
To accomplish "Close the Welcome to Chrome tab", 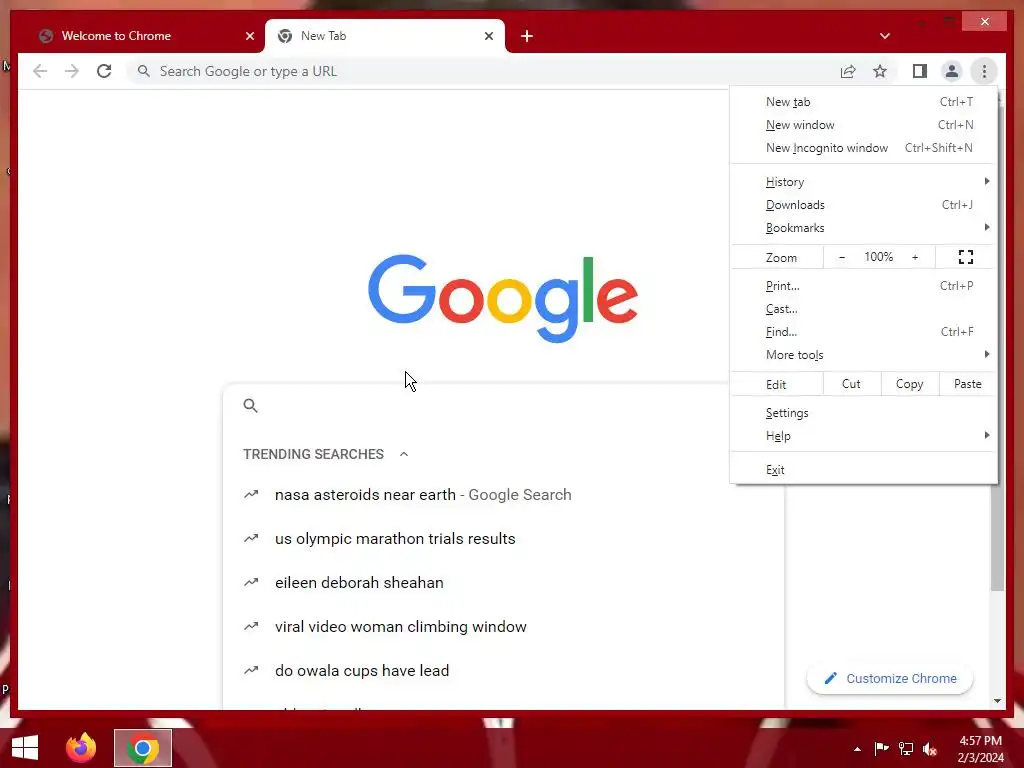I will click(249, 37).
